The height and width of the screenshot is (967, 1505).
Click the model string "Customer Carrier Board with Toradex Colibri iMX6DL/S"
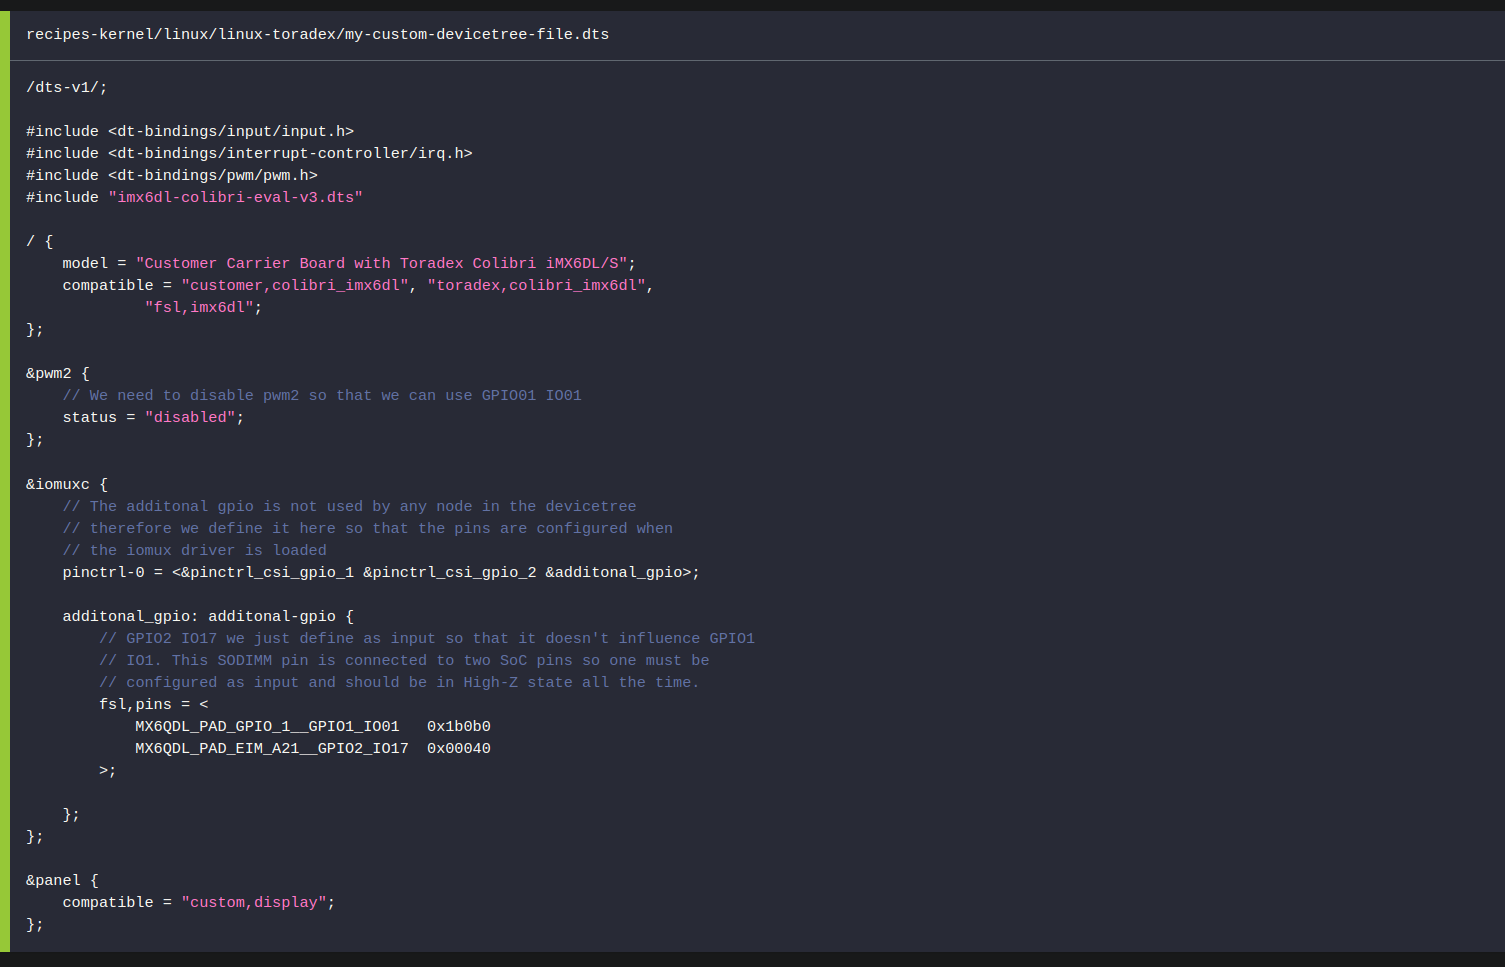(x=381, y=264)
